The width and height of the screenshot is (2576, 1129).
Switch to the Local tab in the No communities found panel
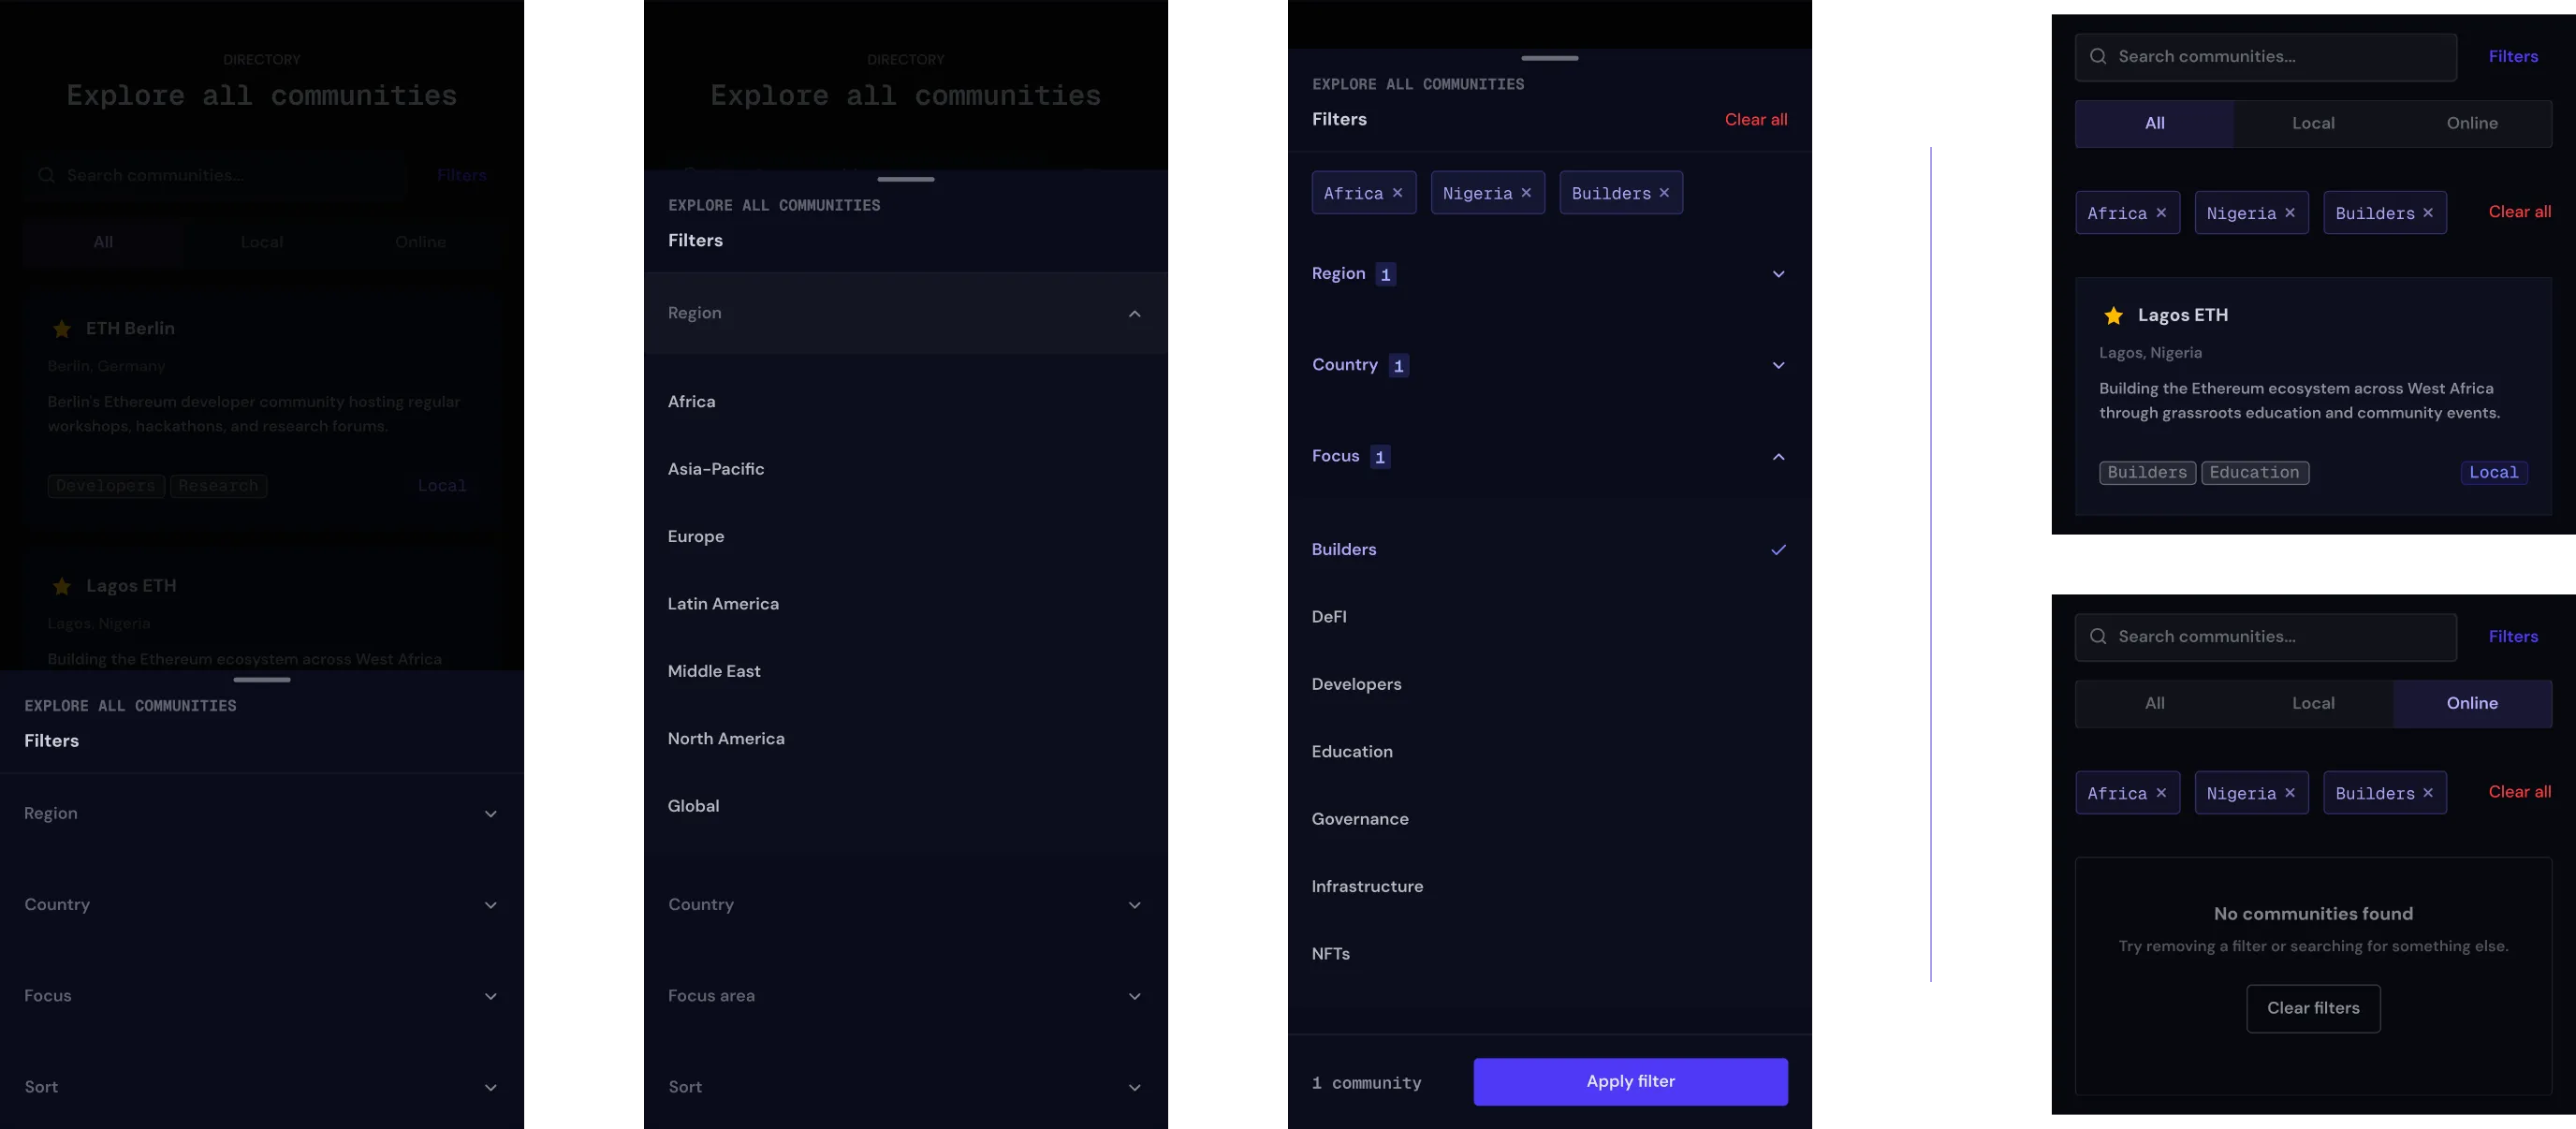click(x=2313, y=703)
